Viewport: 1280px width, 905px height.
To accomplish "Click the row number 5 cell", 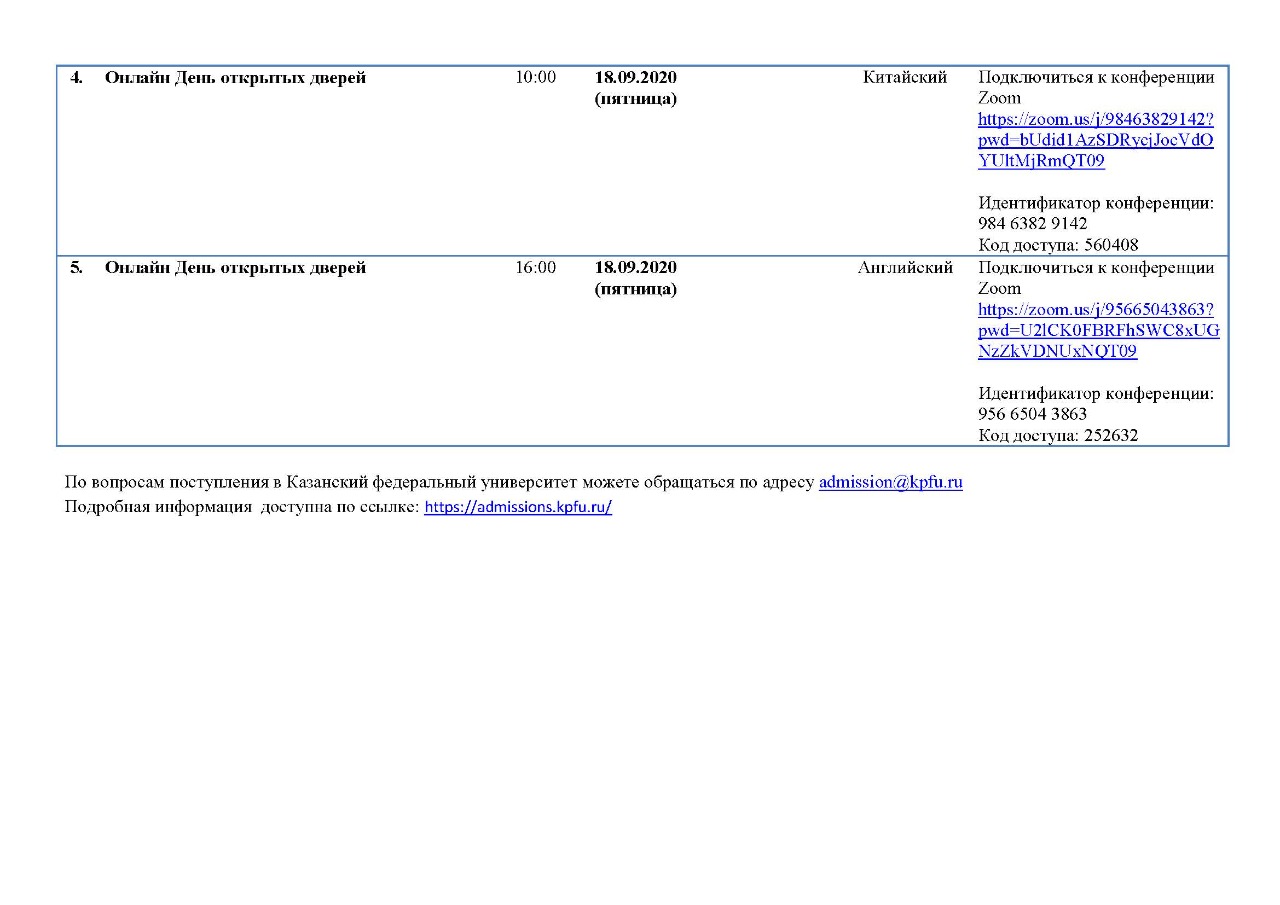I will coord(76,268).
